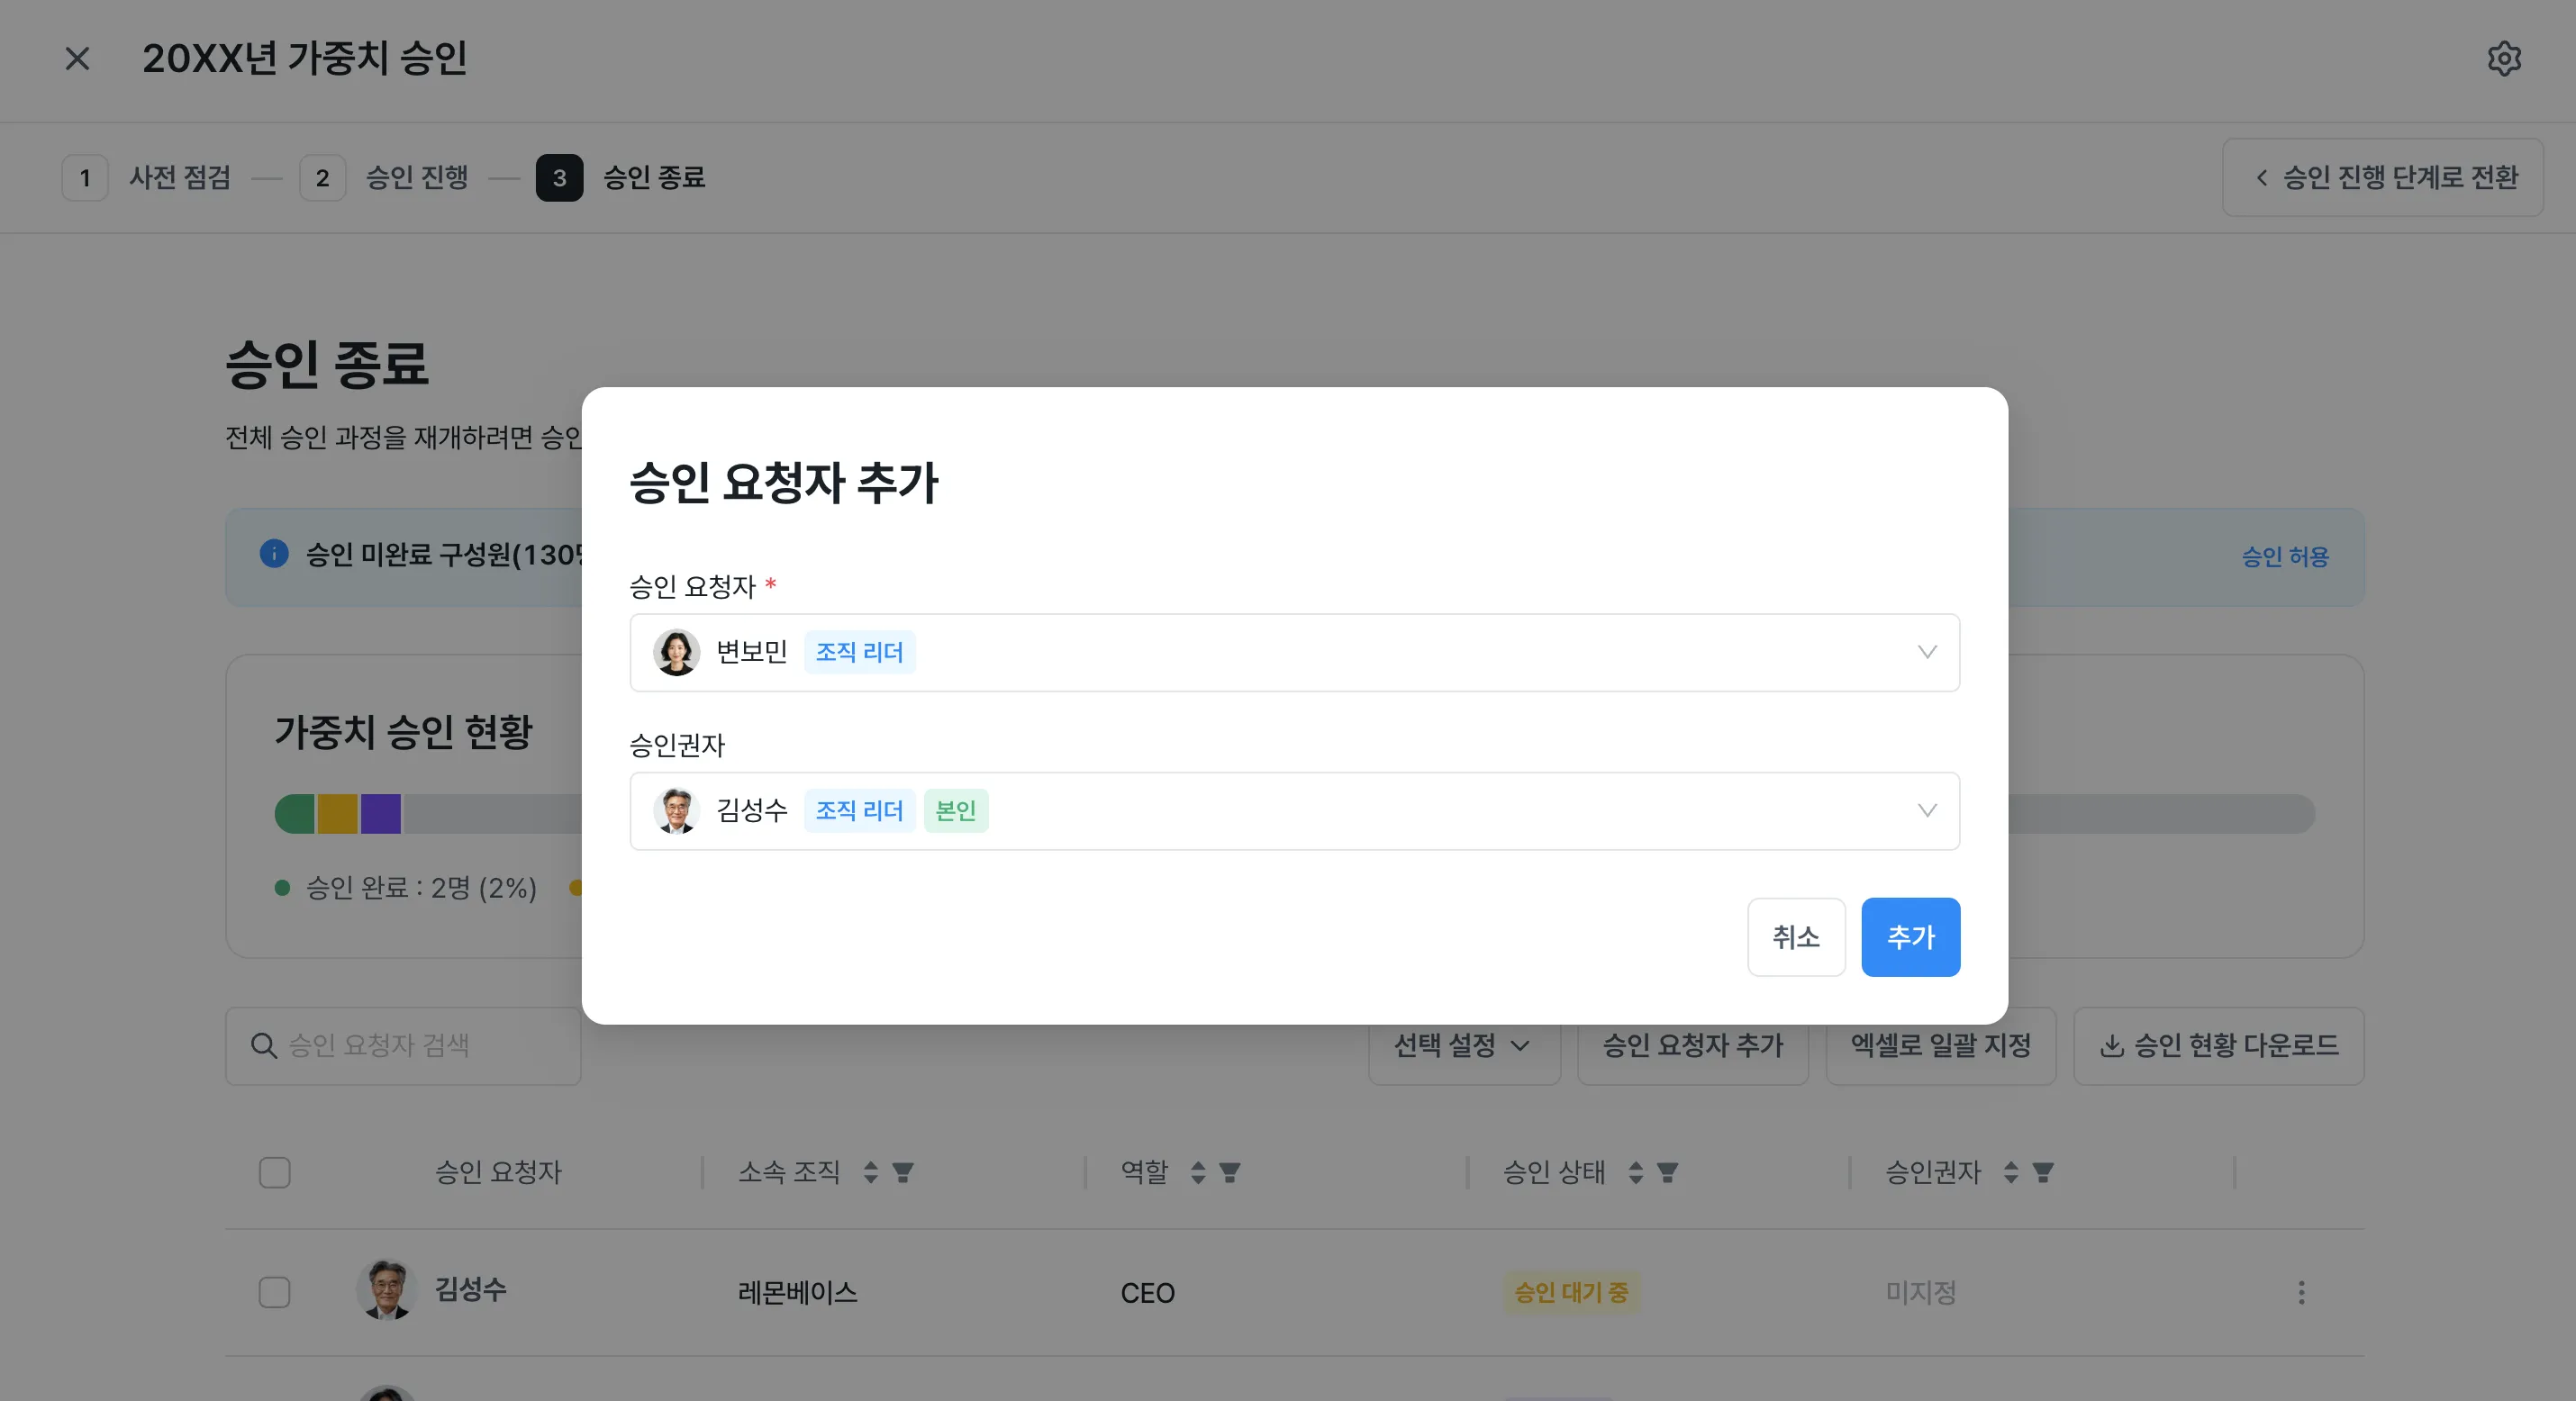Expand the 승인권자 dropdown showing 김성수
The image size is (2576, 1401).
pyautogui.click(x=1294, y=810)
